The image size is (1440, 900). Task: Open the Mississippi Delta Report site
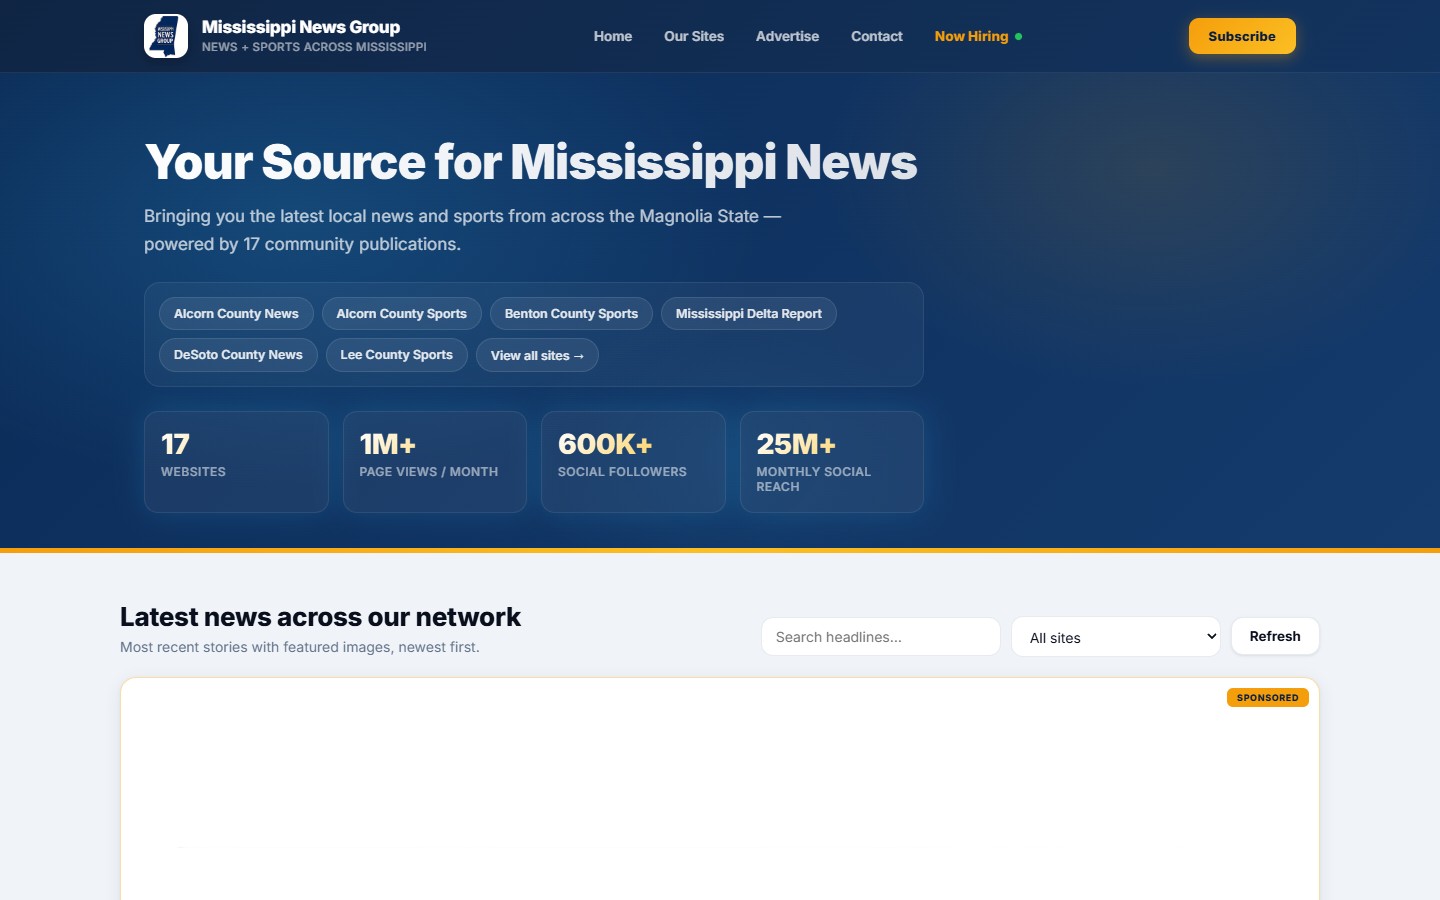[748, 313]
